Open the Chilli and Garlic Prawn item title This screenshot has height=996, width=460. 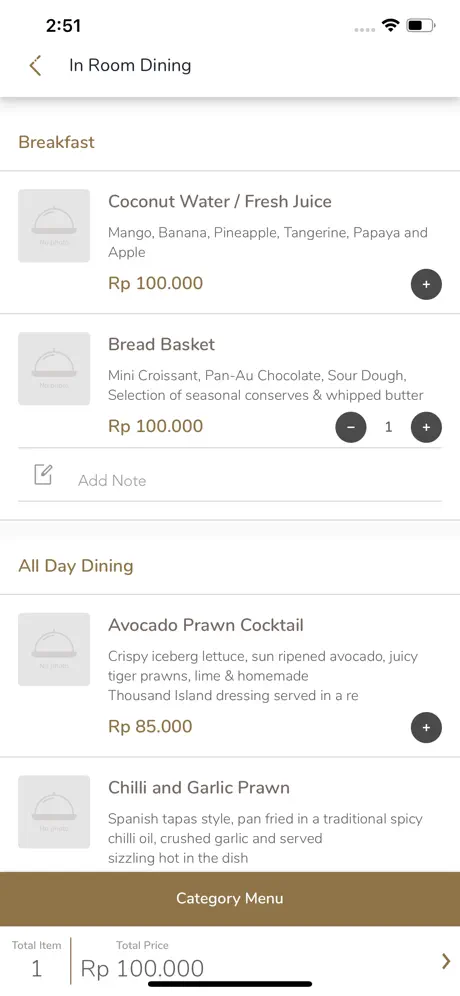coord(199,788)
